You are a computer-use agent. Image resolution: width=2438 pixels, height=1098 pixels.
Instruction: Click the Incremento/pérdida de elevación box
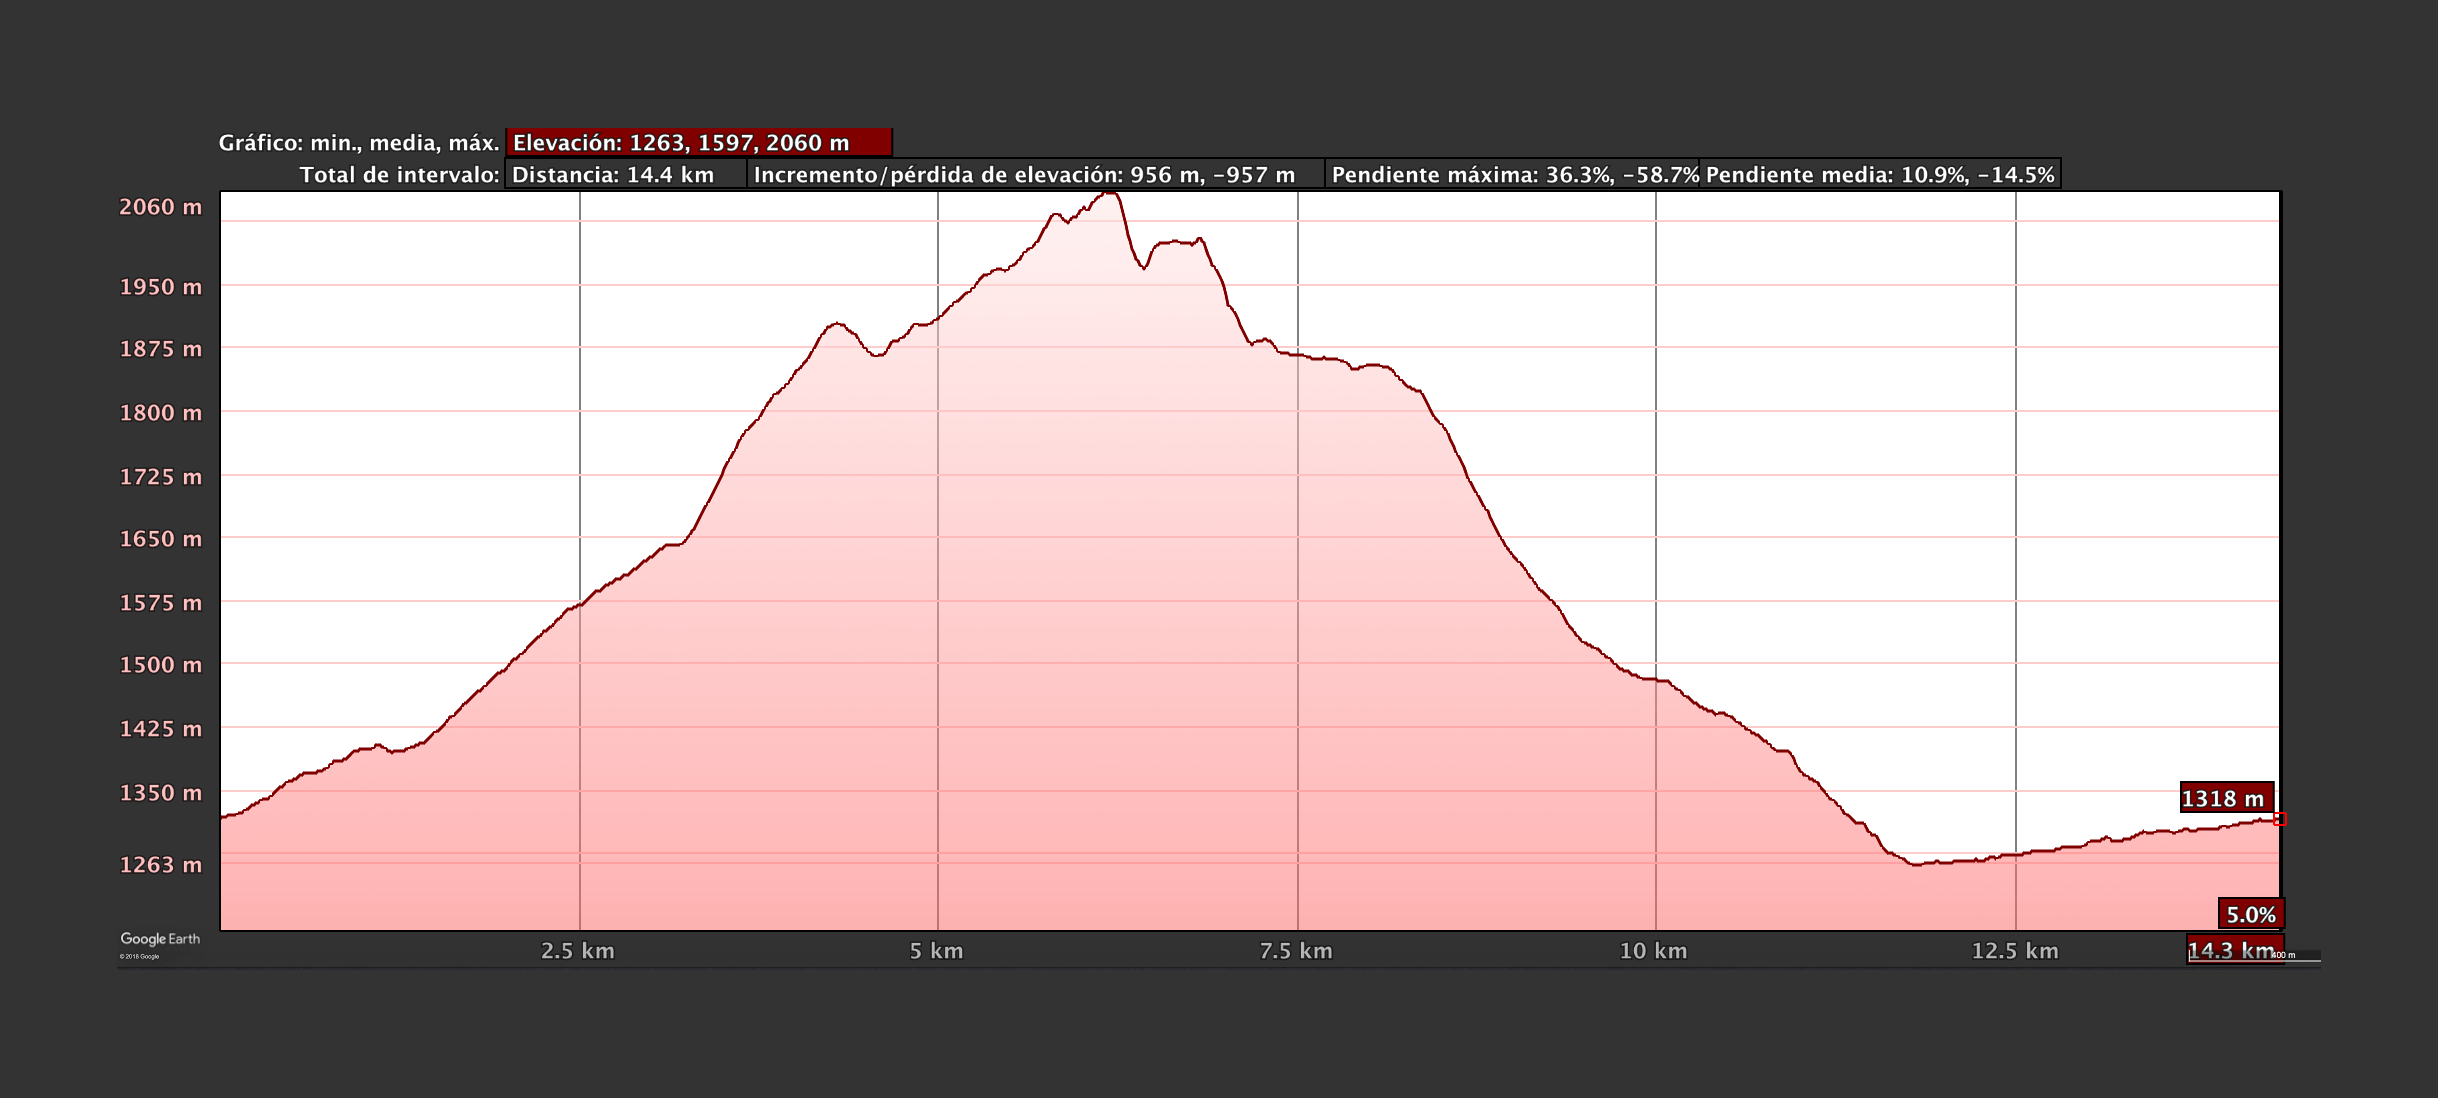[x=1034, y=175]
